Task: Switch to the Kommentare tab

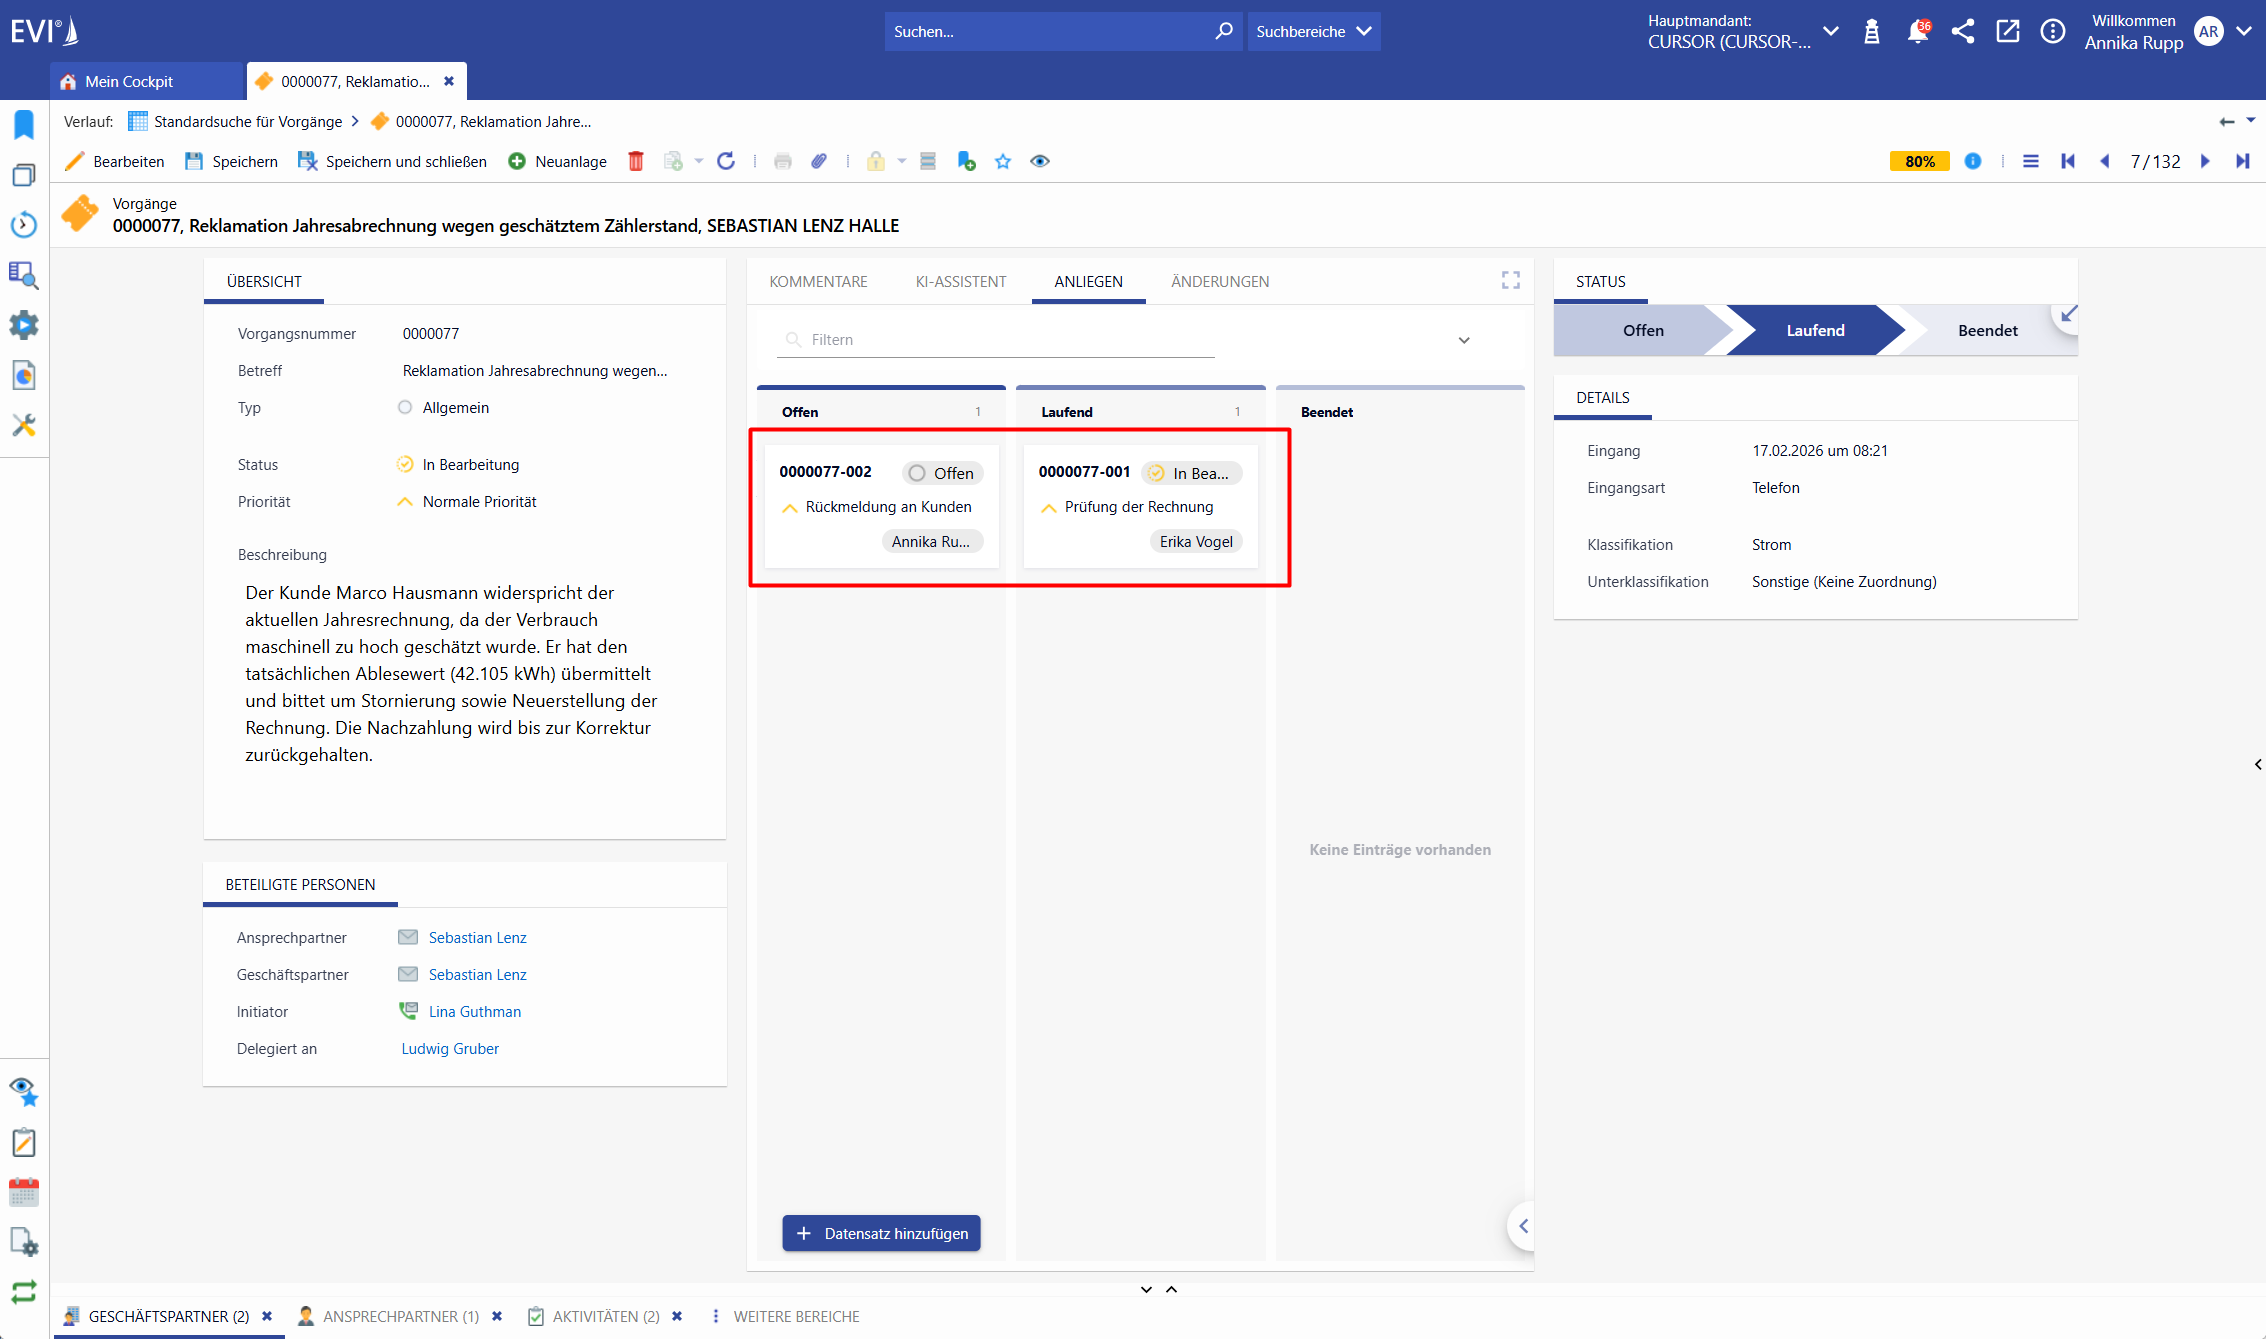Action: pos(818,281)
